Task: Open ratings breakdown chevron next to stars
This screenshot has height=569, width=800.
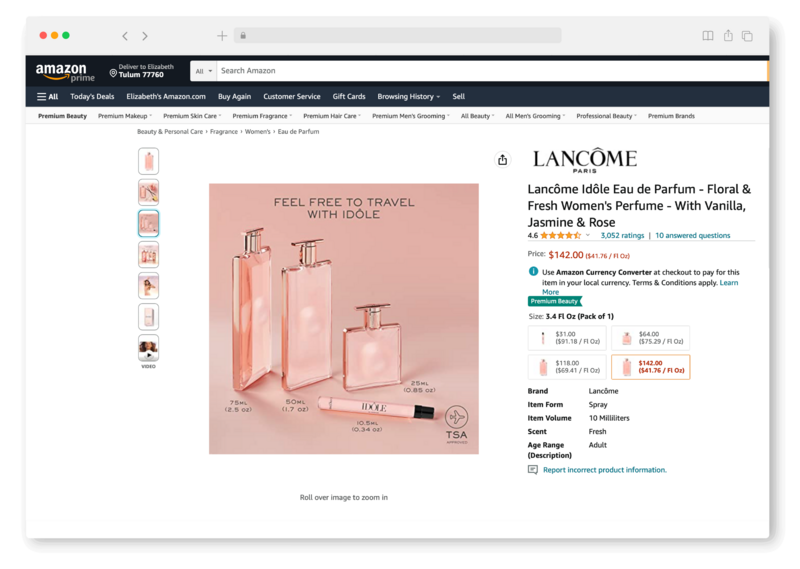Action: point(588,235)
